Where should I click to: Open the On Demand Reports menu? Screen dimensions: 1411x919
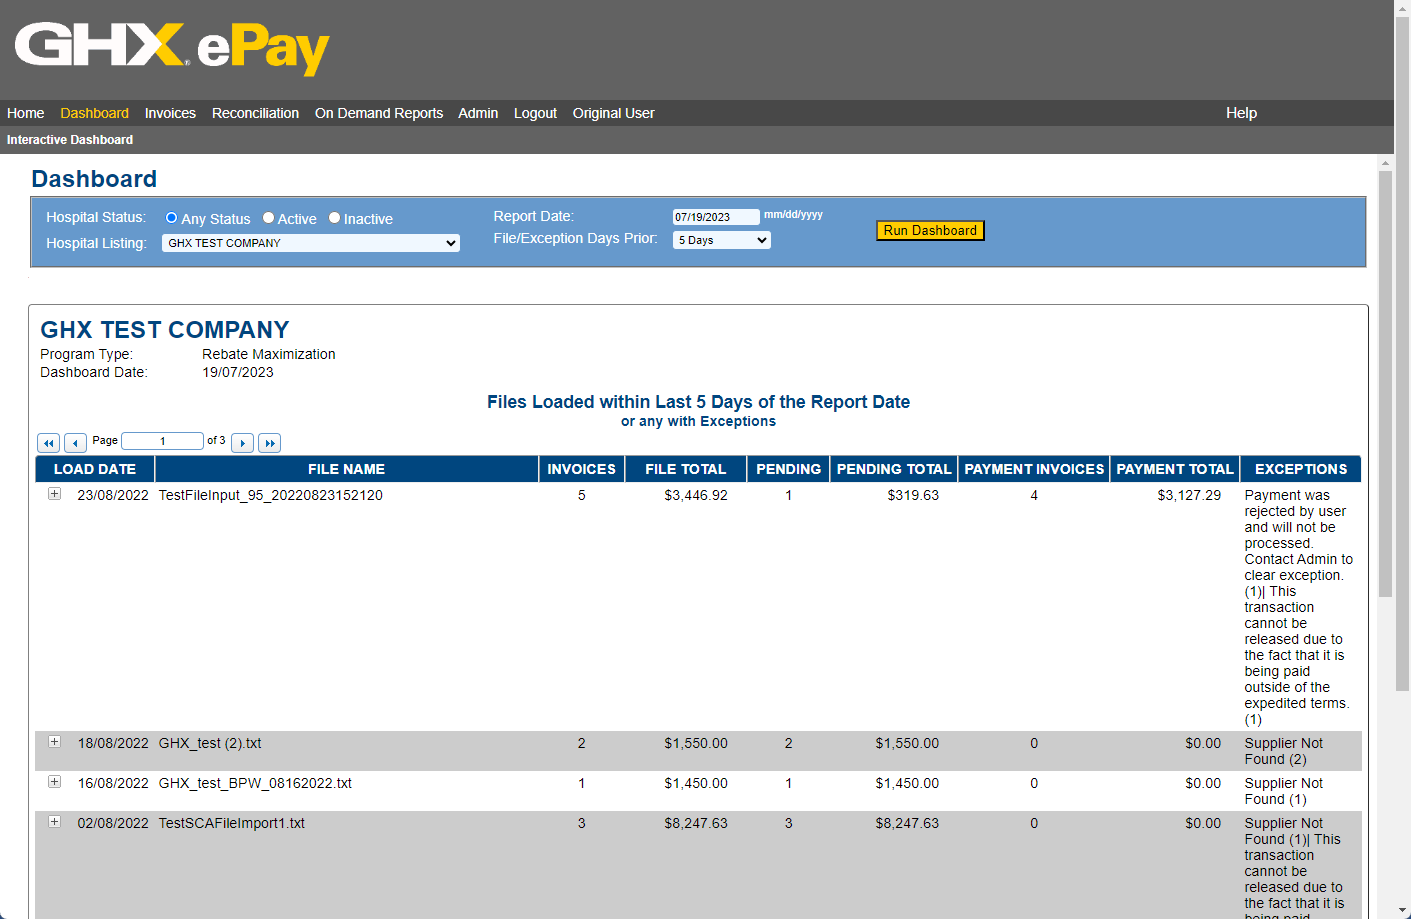[378, 113]
